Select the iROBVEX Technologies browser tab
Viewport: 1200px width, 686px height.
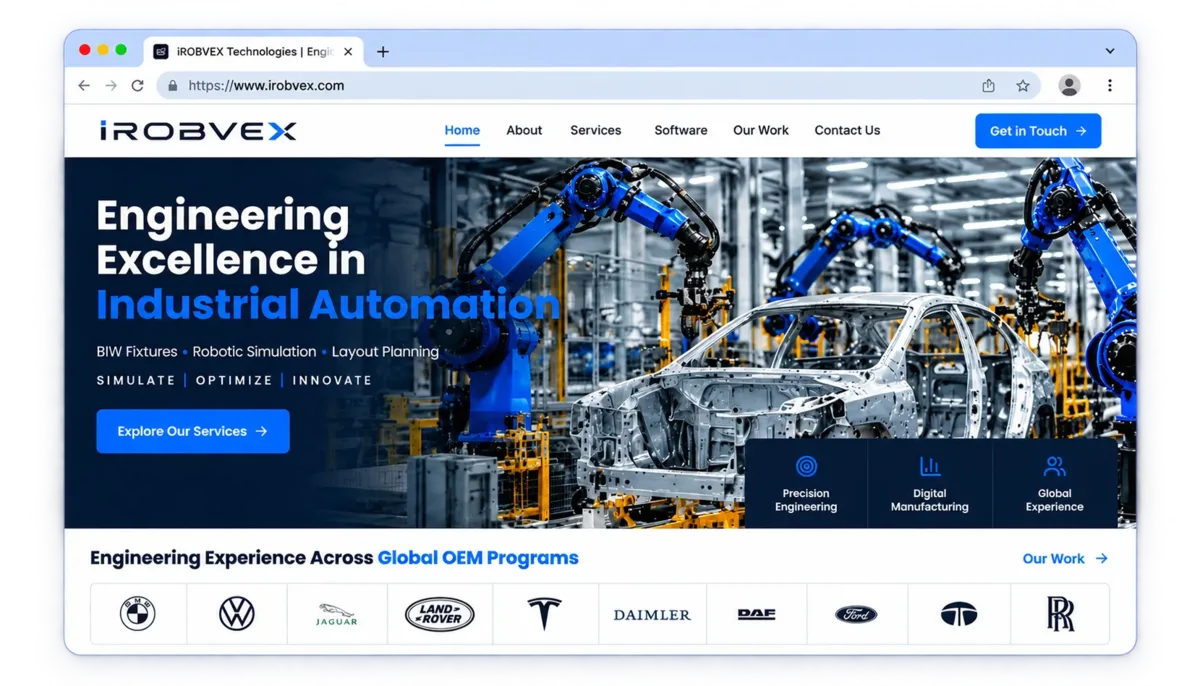pos(253,52)
